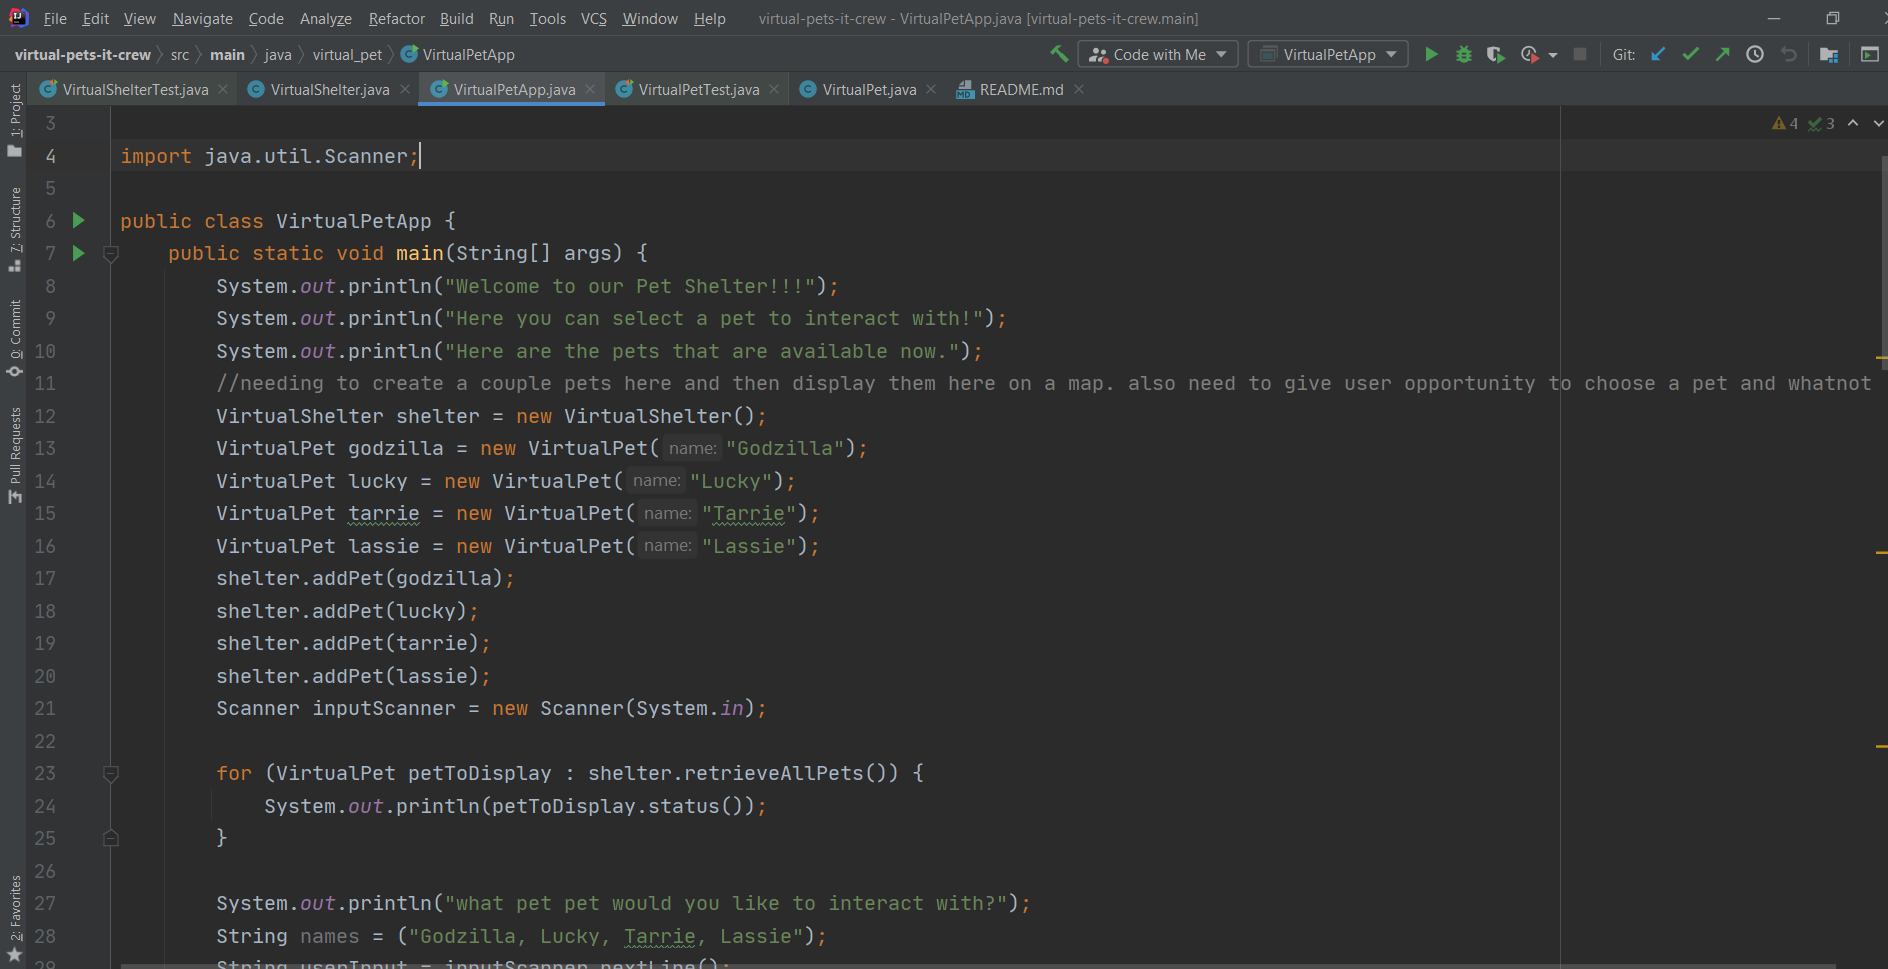Click the run gutter arrow on line 7
The width and height of the screenshot is (1888, 969).
pyautogui.click(x=79, y=253)
